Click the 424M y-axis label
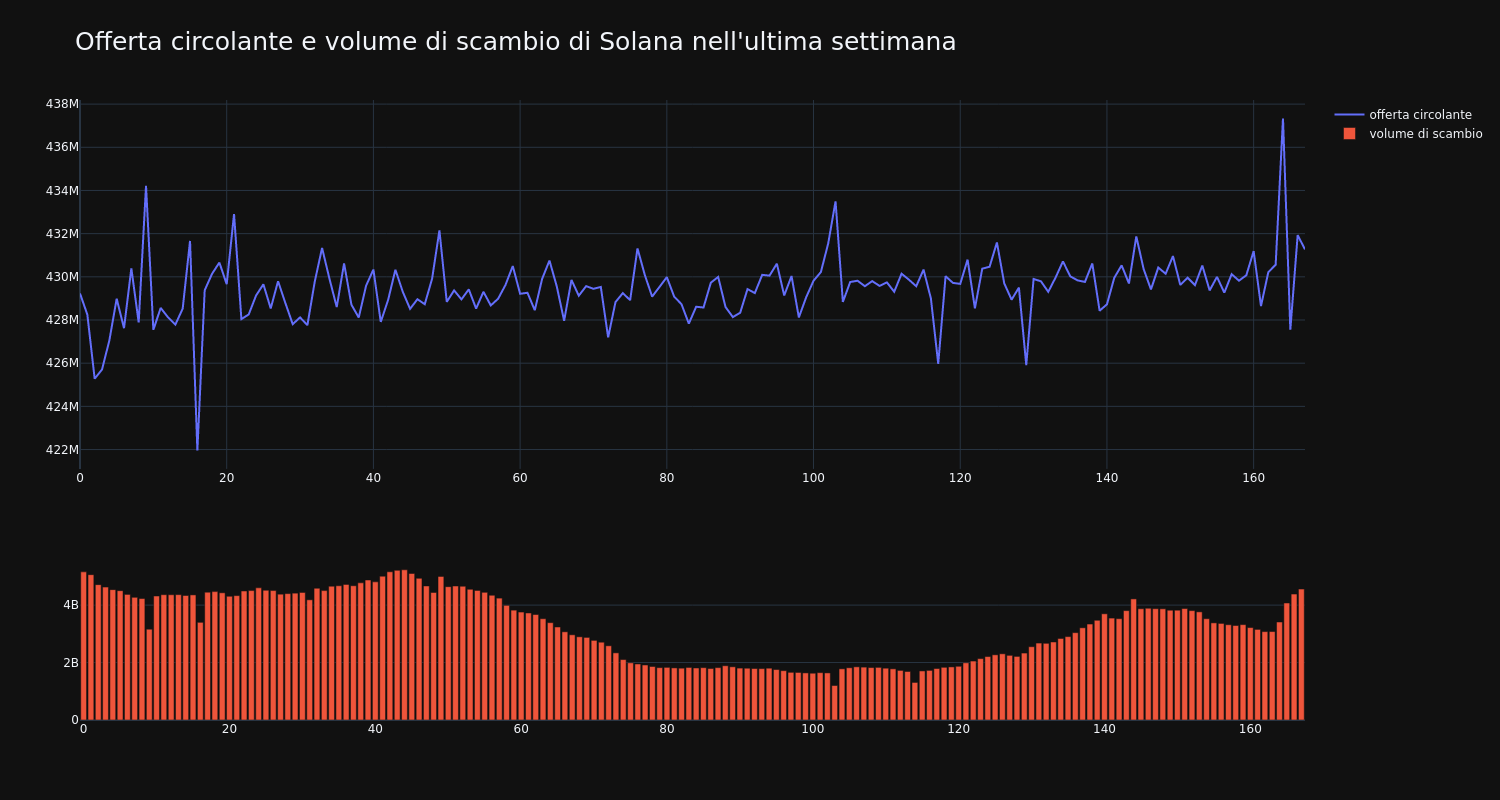The height and width of the screenshot is (800, 1500). click(x=62, y=407)
